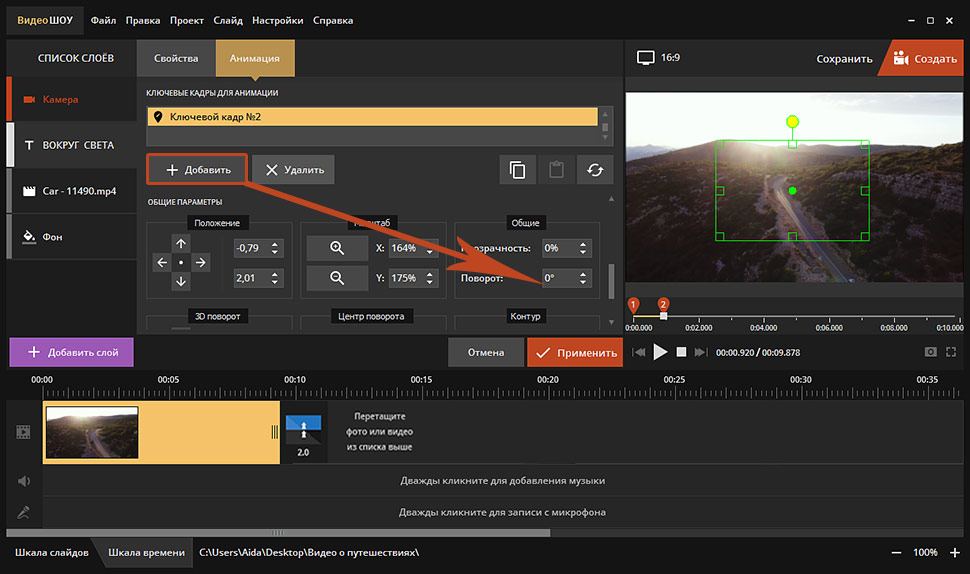Open the Правка menu
This screenshot has height=574, width=970.
pyautogui.click(x=143, y=20)
